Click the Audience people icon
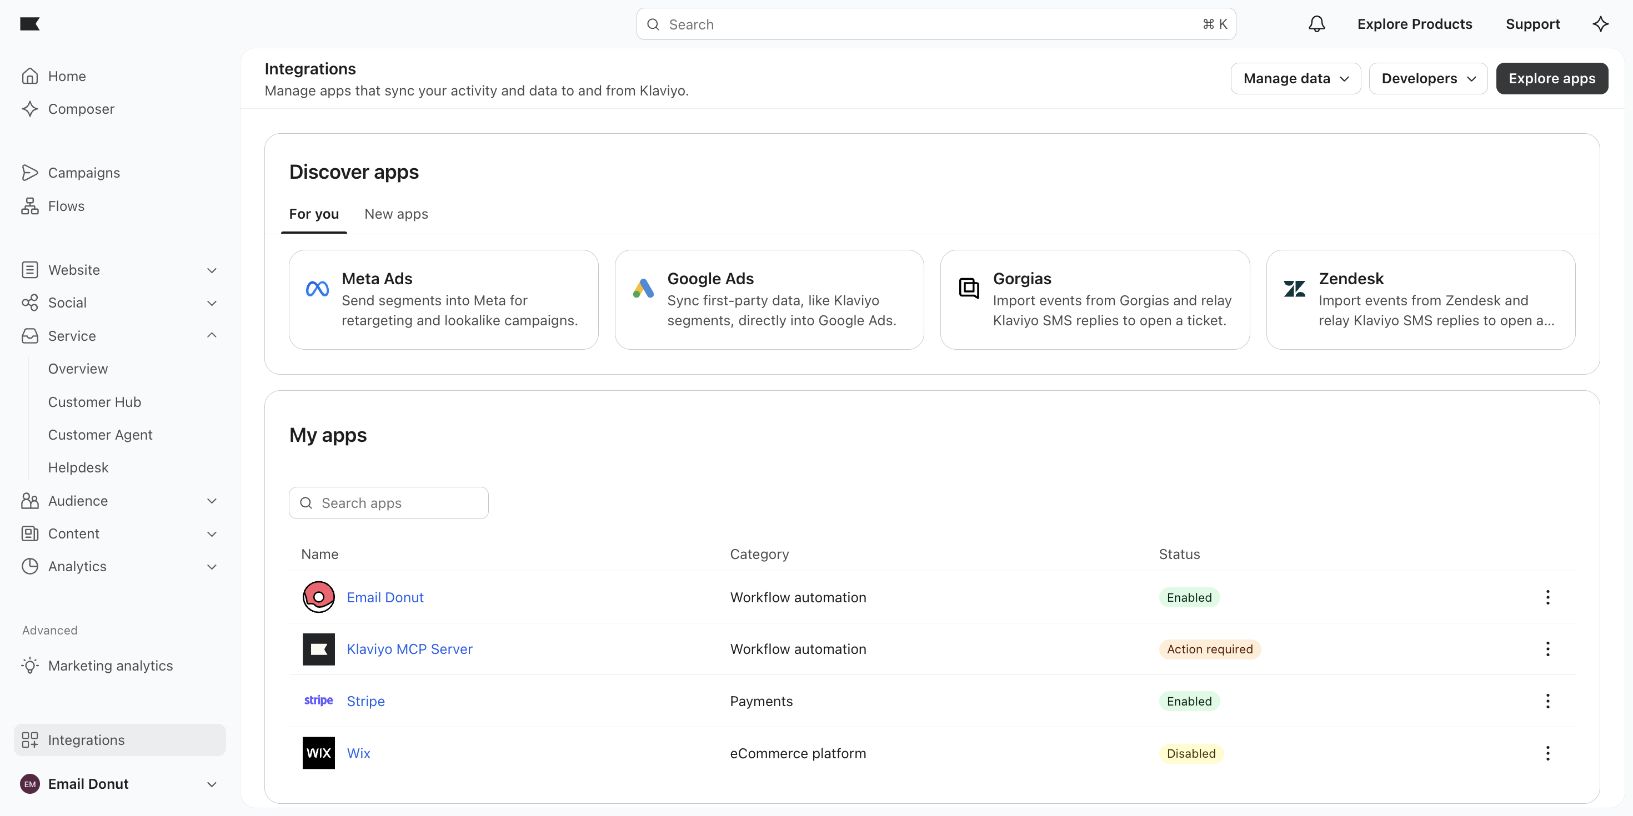The image size is (1633, 816). 30,501
